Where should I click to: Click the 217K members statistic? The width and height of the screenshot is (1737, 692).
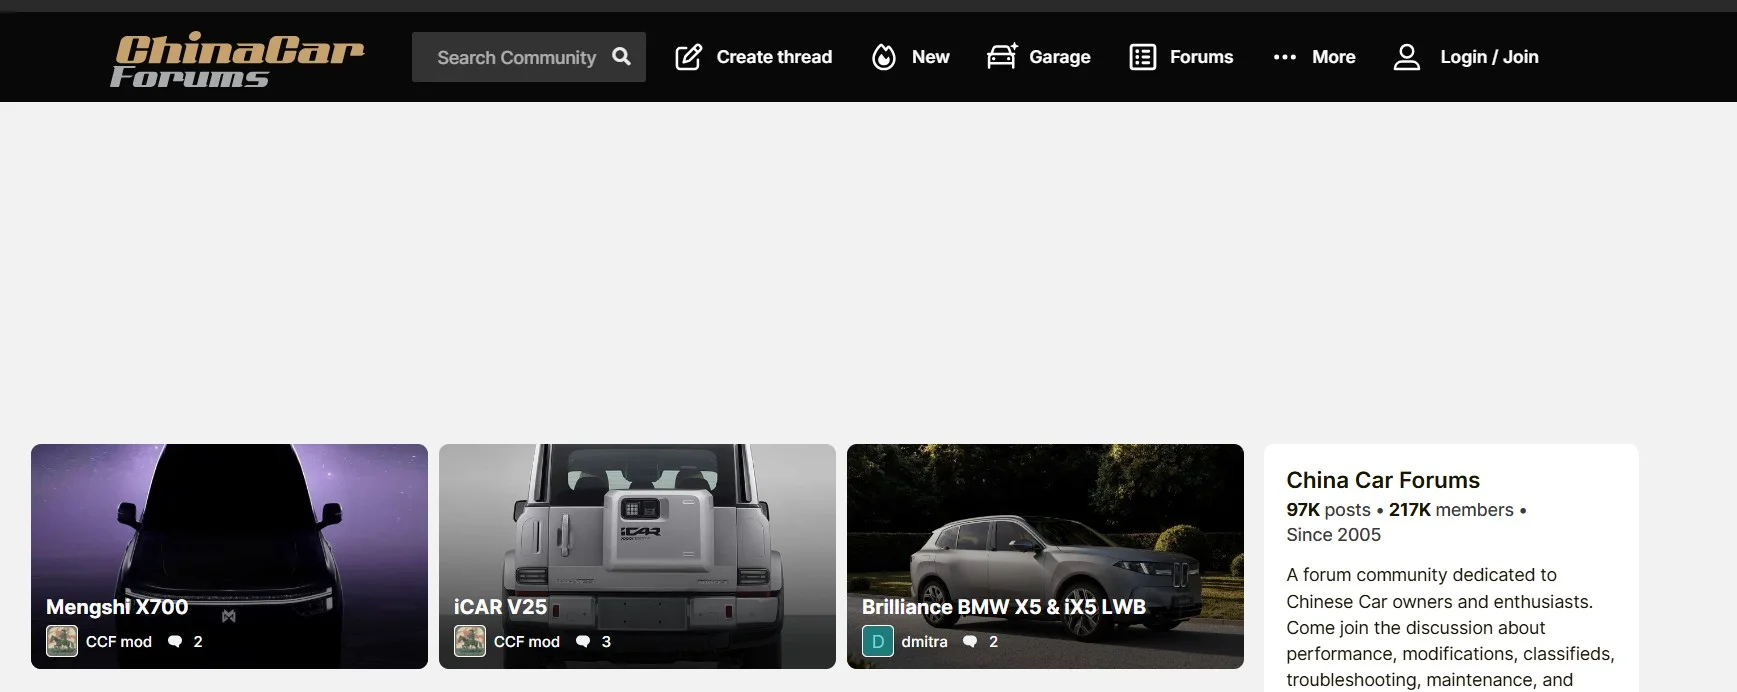tap(1451, 510)
